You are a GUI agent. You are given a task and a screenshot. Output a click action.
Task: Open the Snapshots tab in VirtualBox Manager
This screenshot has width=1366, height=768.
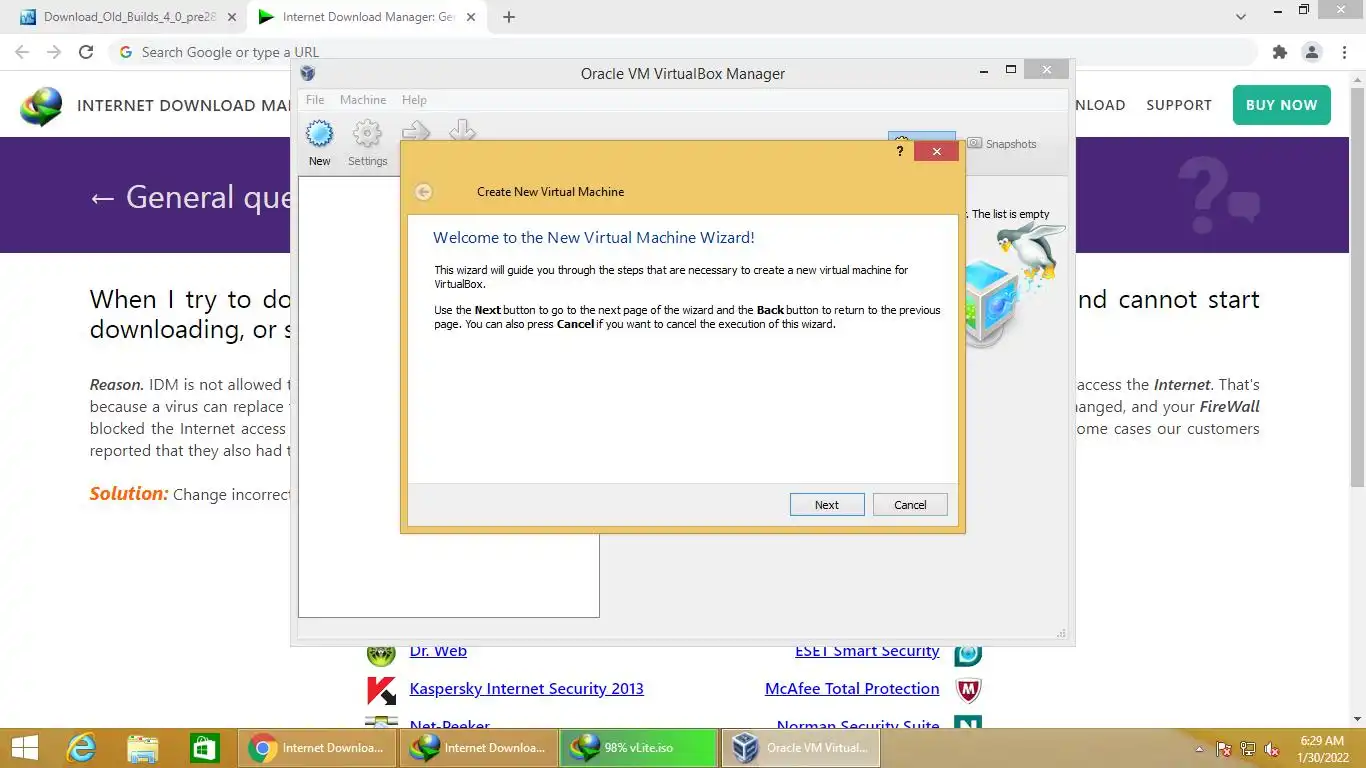(x=1002, y=144)
